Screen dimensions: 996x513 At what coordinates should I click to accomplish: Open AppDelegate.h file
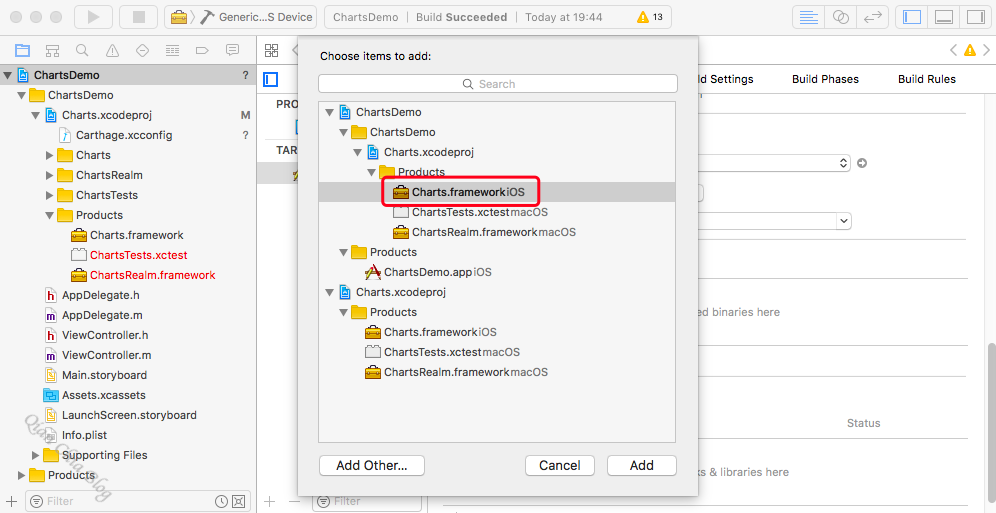[x=100, y=295]
